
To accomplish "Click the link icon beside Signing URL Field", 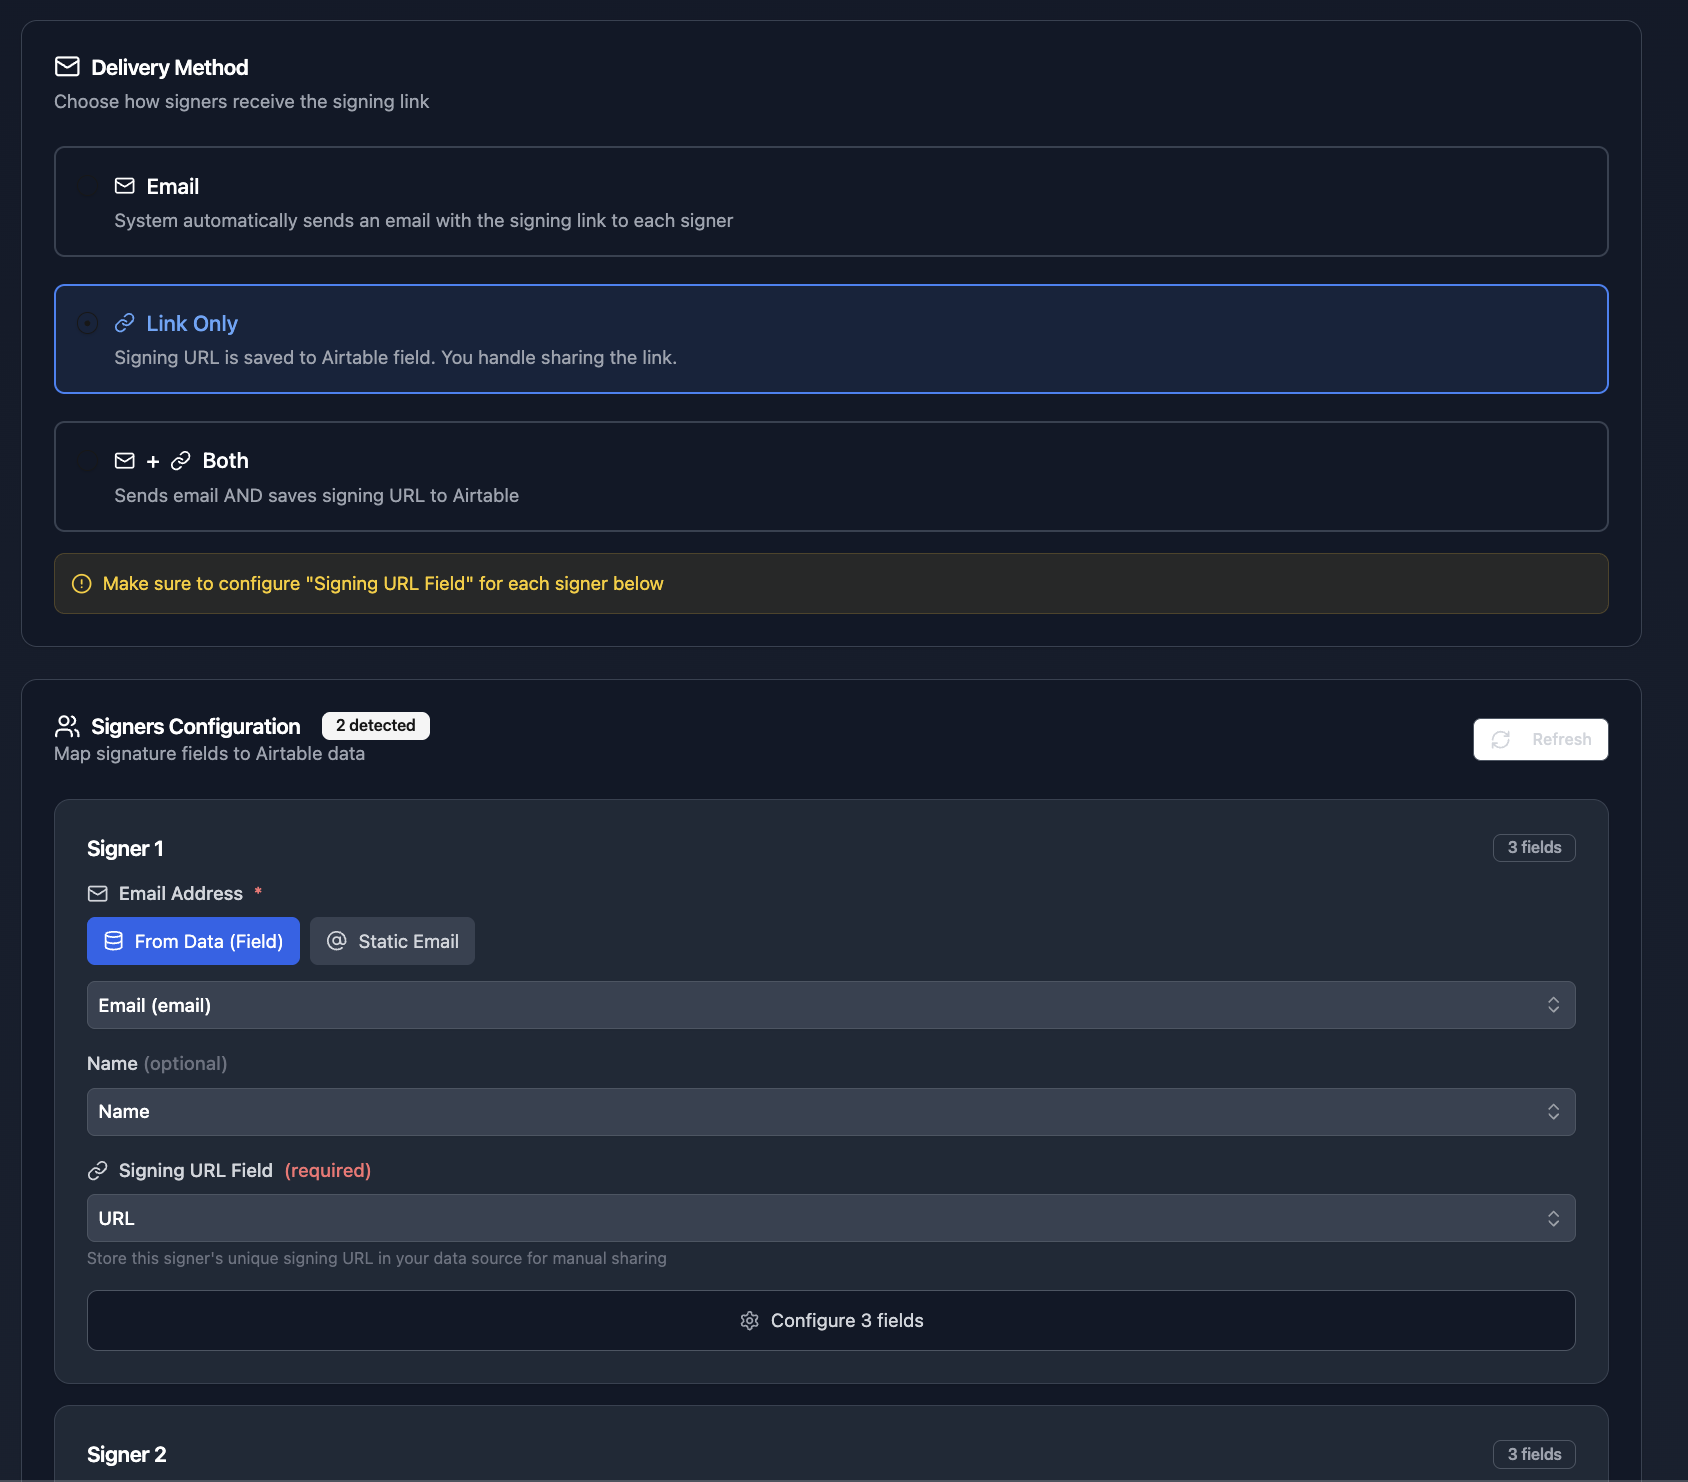I will click(98, 1171).
